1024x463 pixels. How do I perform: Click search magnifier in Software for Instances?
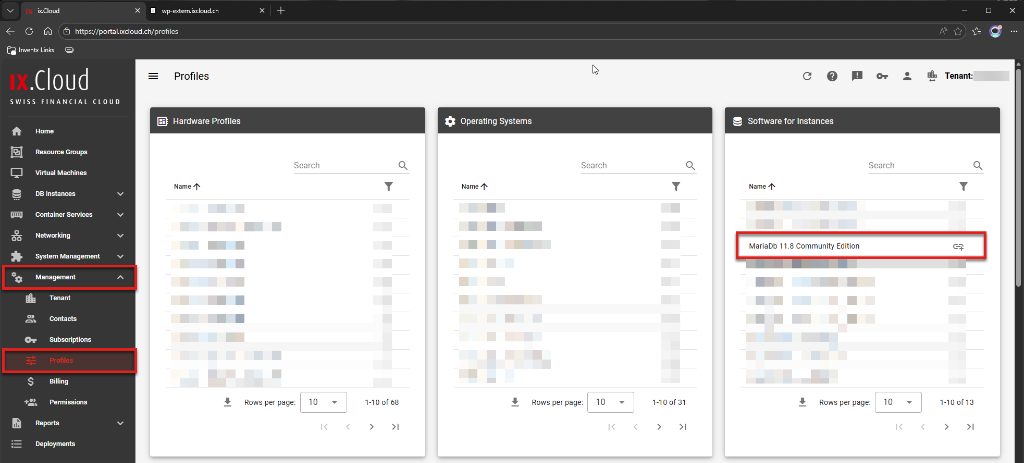pyautogui.click(x=978, y=166)
